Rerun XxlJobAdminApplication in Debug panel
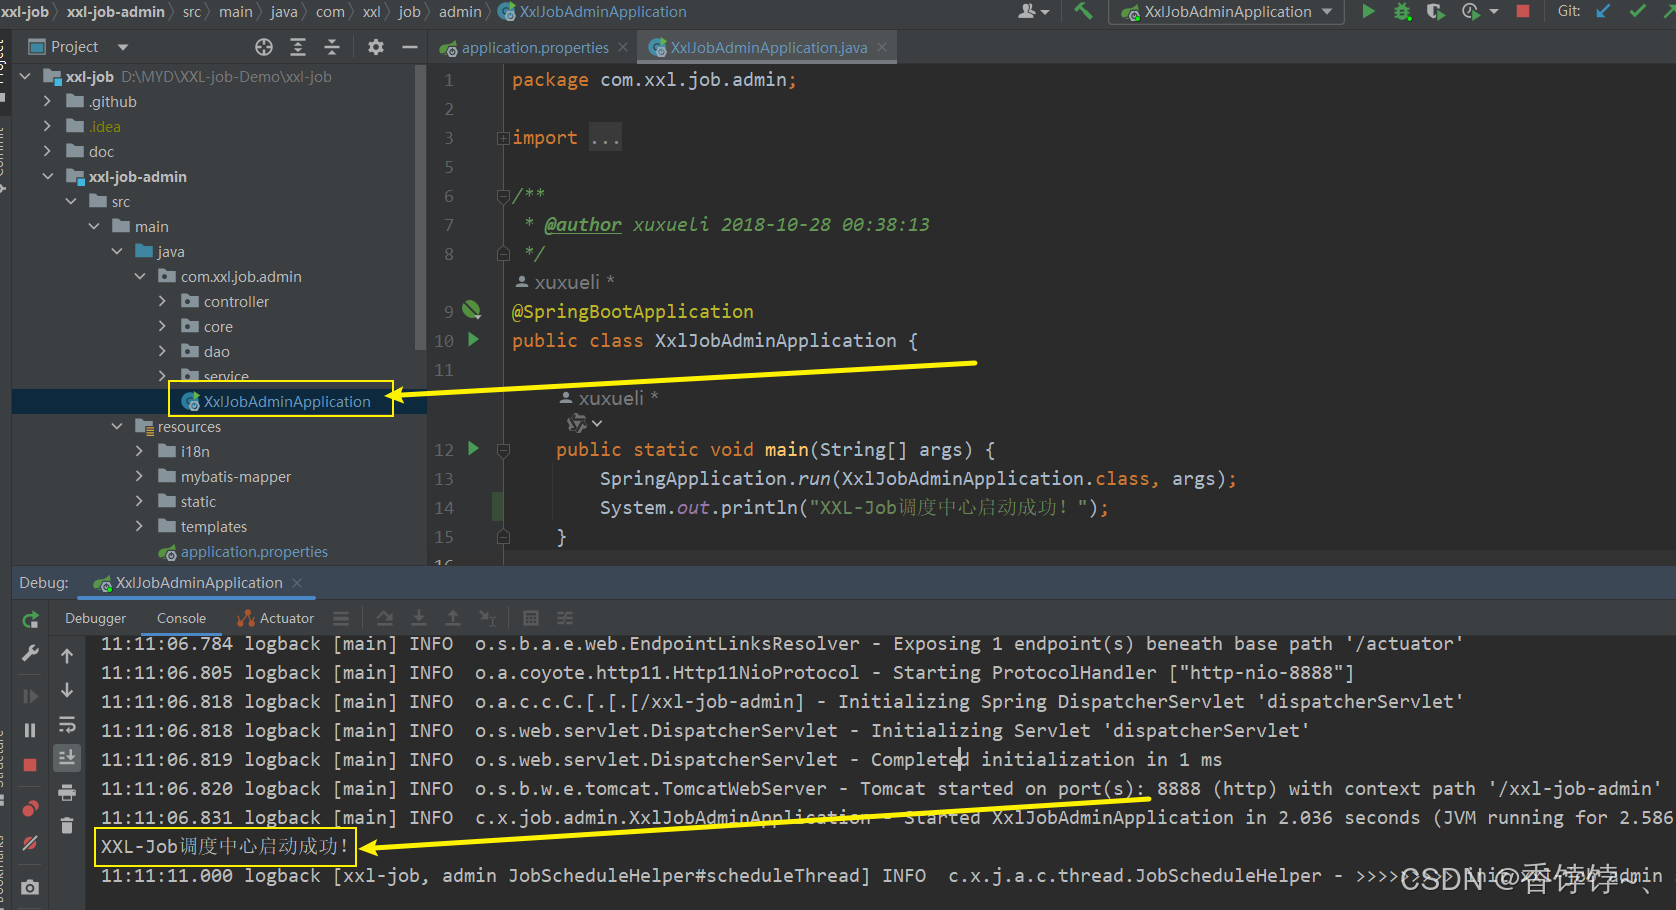Viewport: 1676px width, 910px height. (x=30, y=620)
